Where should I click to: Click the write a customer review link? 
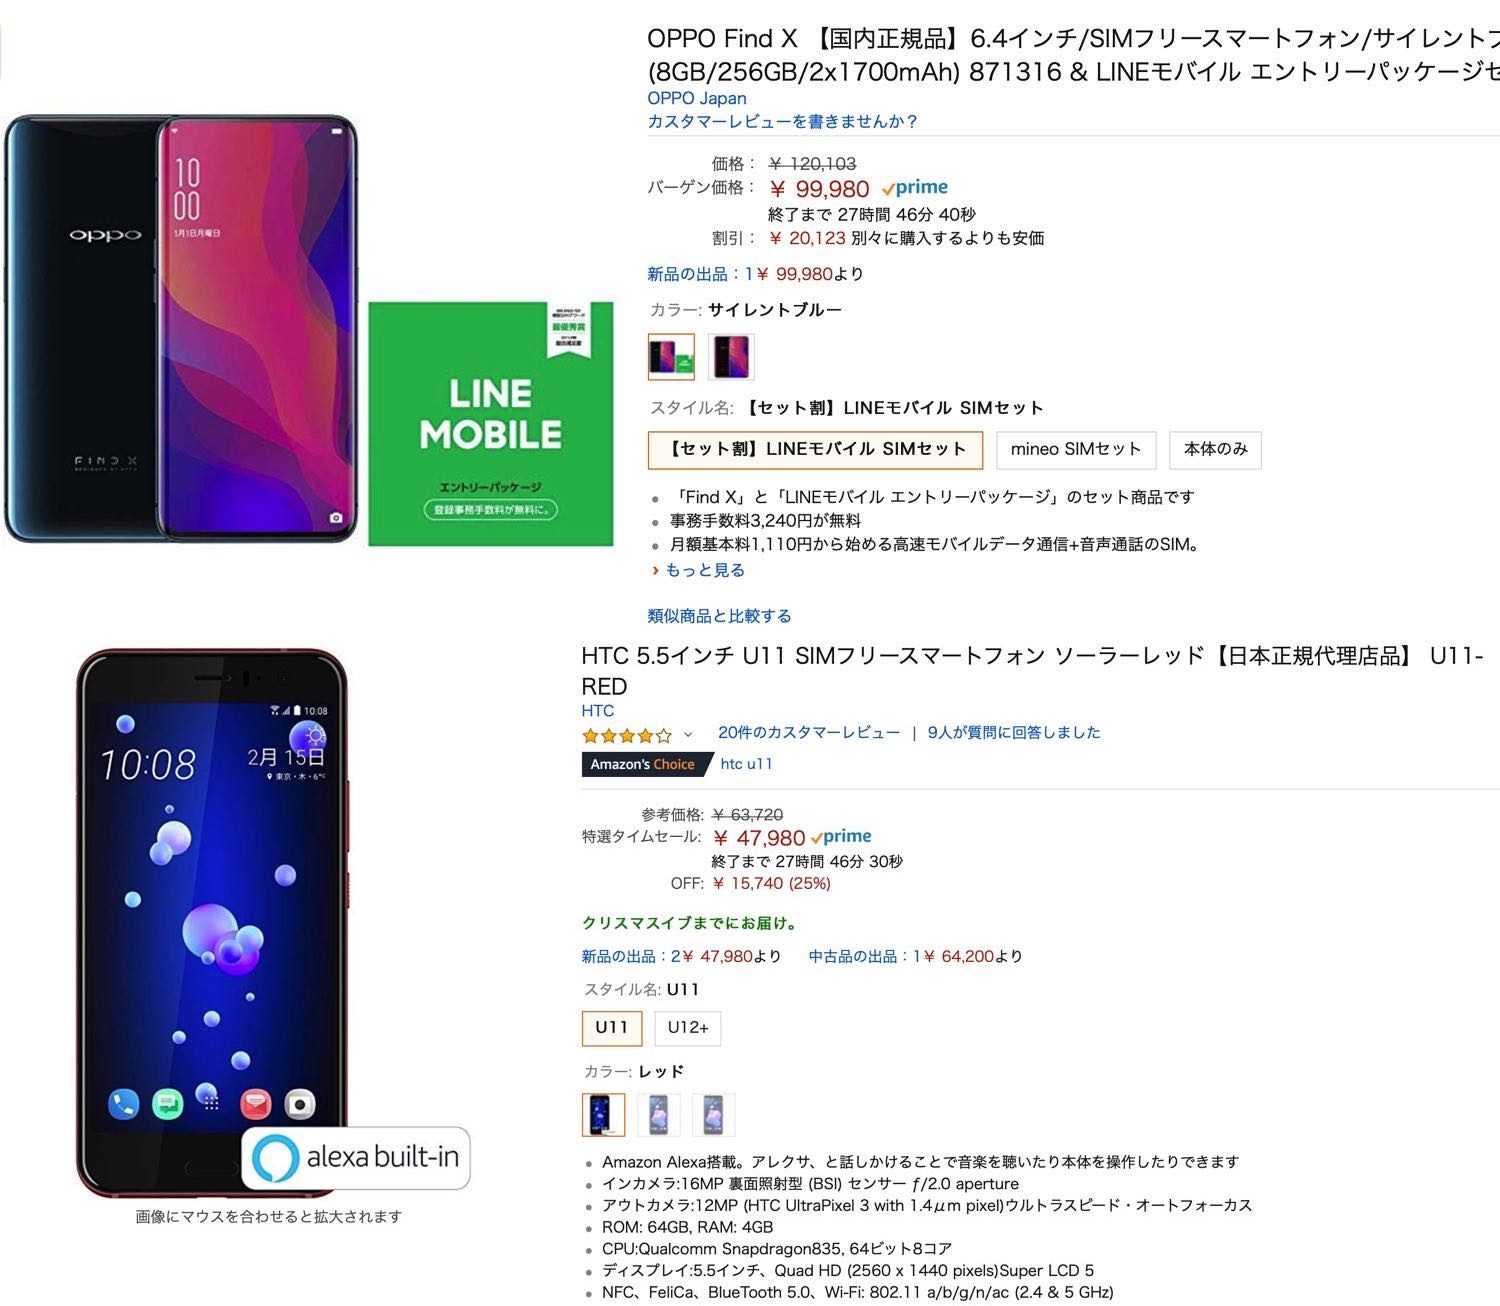click(782, 122)
